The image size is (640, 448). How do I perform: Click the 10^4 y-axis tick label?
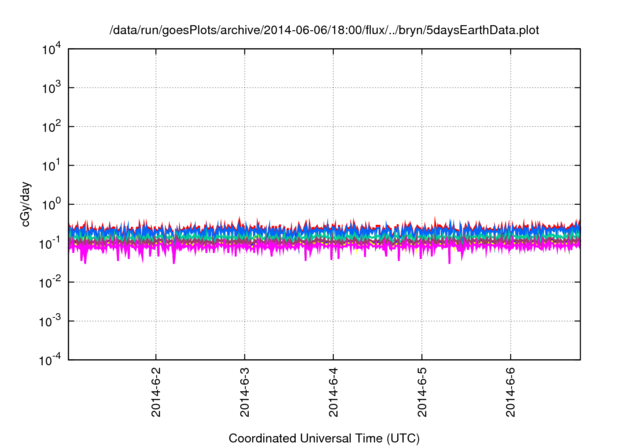(52, 50)
